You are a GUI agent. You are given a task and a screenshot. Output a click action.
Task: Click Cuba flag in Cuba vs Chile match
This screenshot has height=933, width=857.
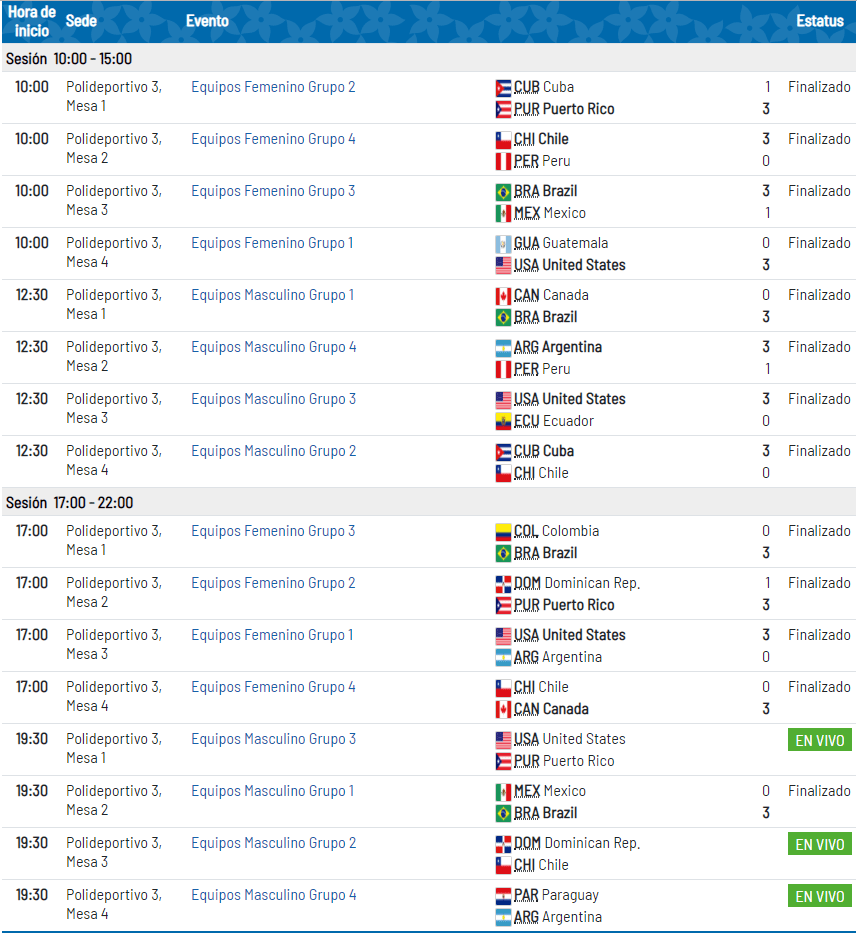point(503,452)
